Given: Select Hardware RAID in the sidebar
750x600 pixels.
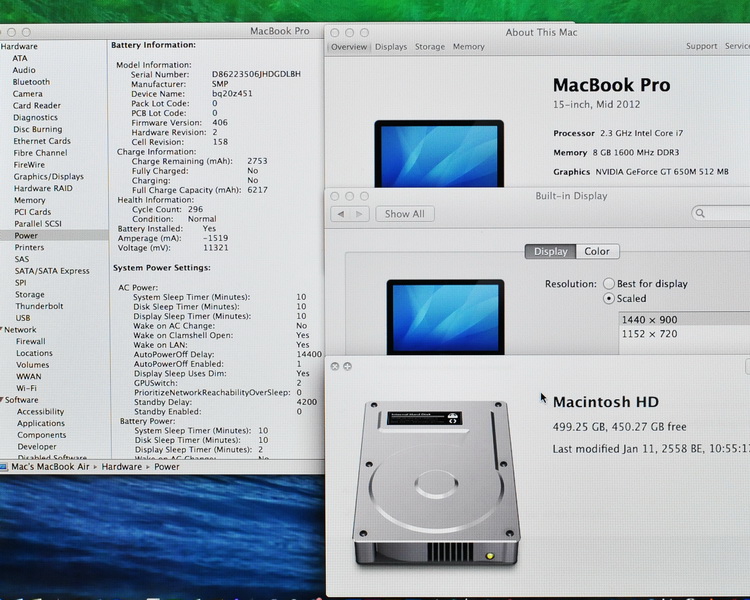Looking at the screenshot, I should click(x=44, y=189).
